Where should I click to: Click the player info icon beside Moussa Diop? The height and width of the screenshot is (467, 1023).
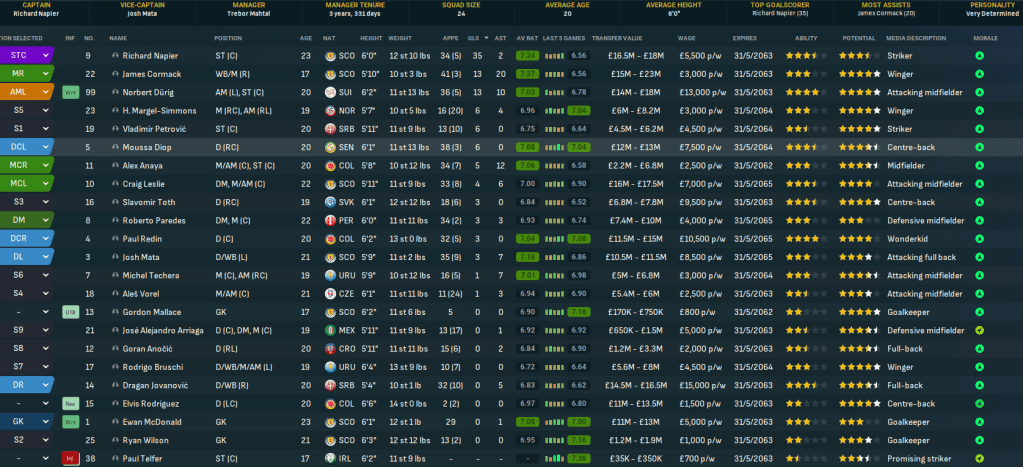pyautogui.click(x=115, y=147)
